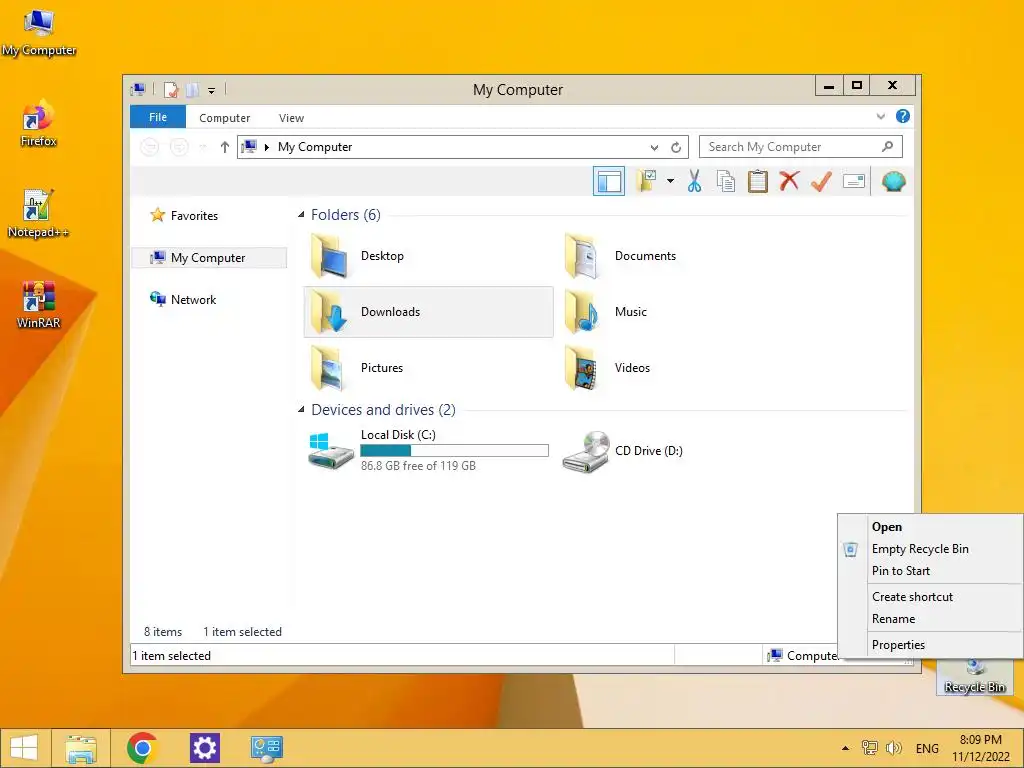Click the scissors Cut icon

694,181
